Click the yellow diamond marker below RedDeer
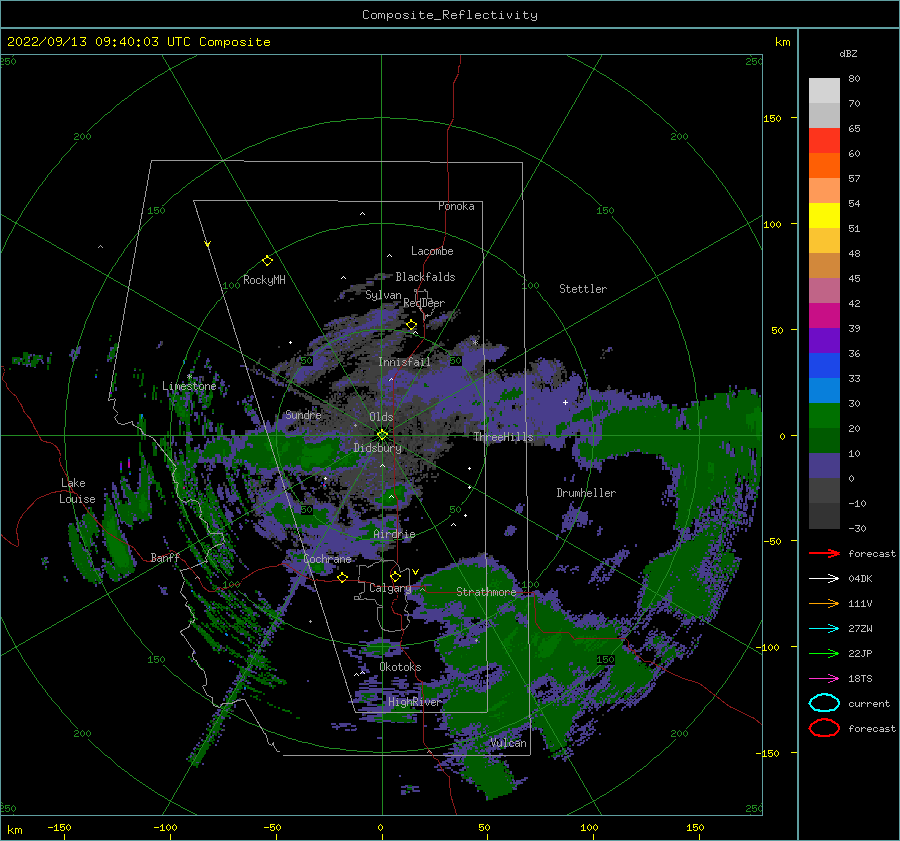 click(x=411, y=325)
